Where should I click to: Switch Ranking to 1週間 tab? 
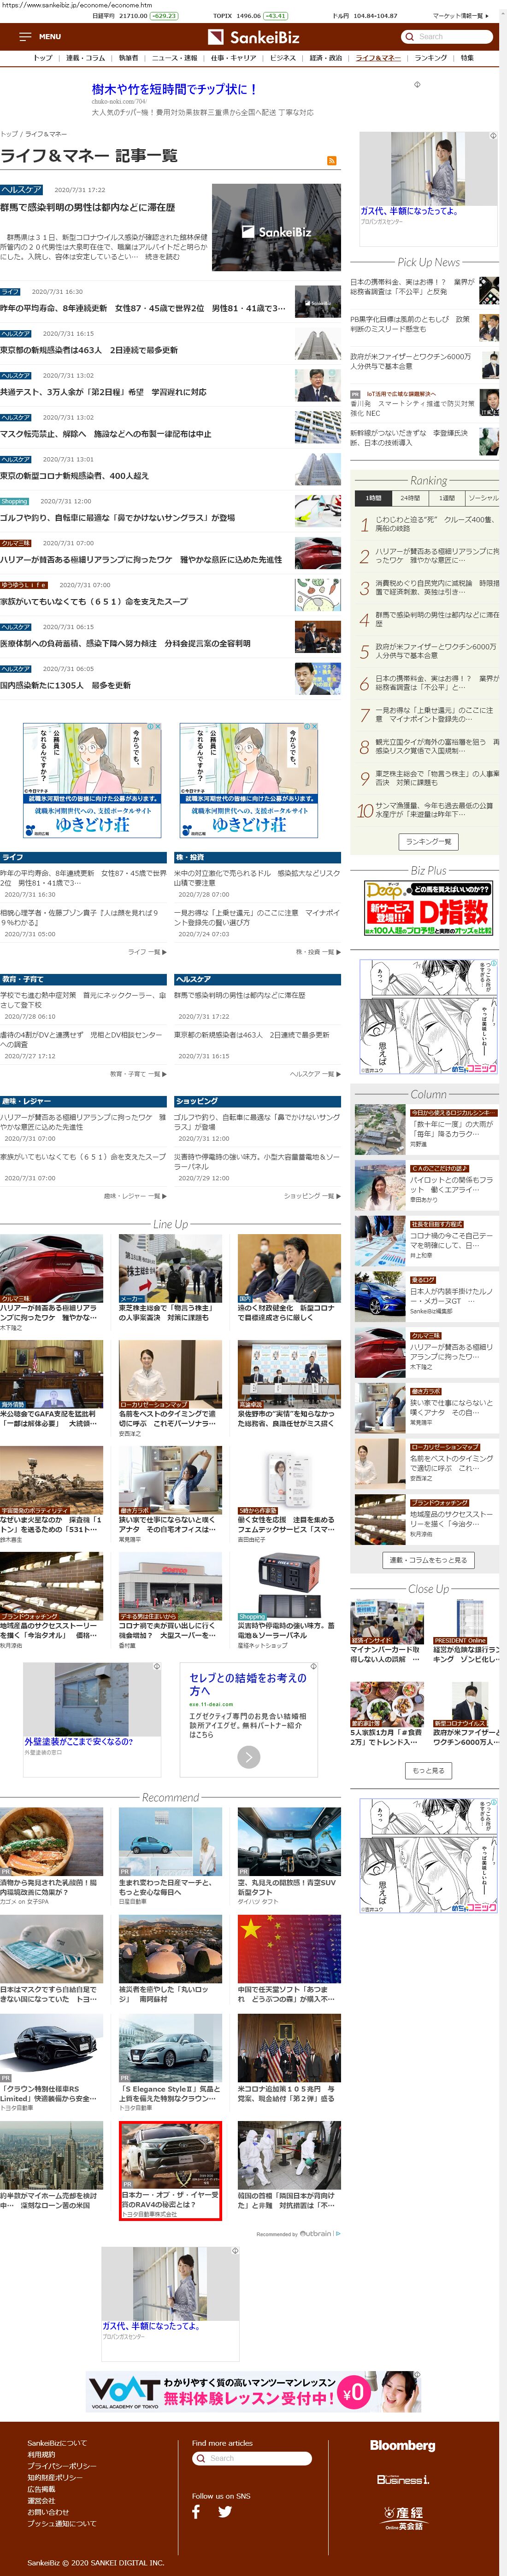[x=446, y=498]
